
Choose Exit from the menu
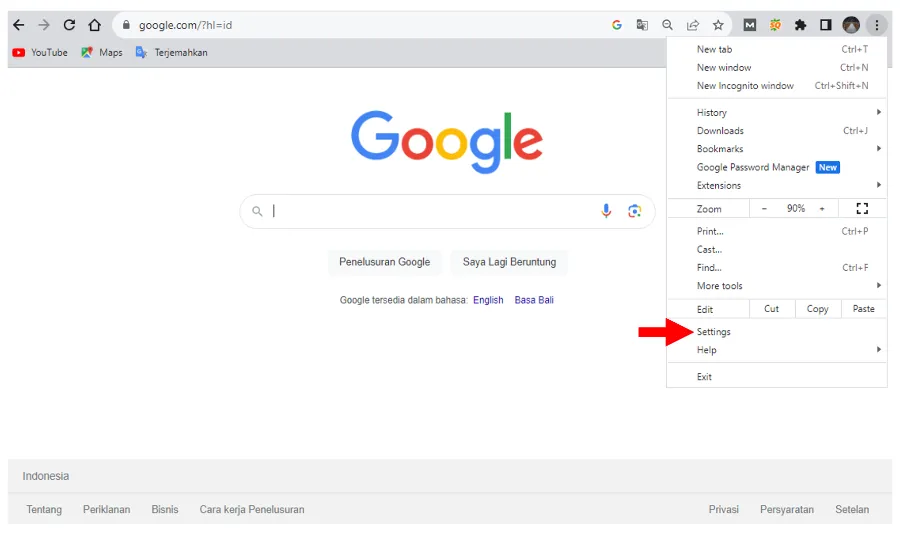point(777,377)
